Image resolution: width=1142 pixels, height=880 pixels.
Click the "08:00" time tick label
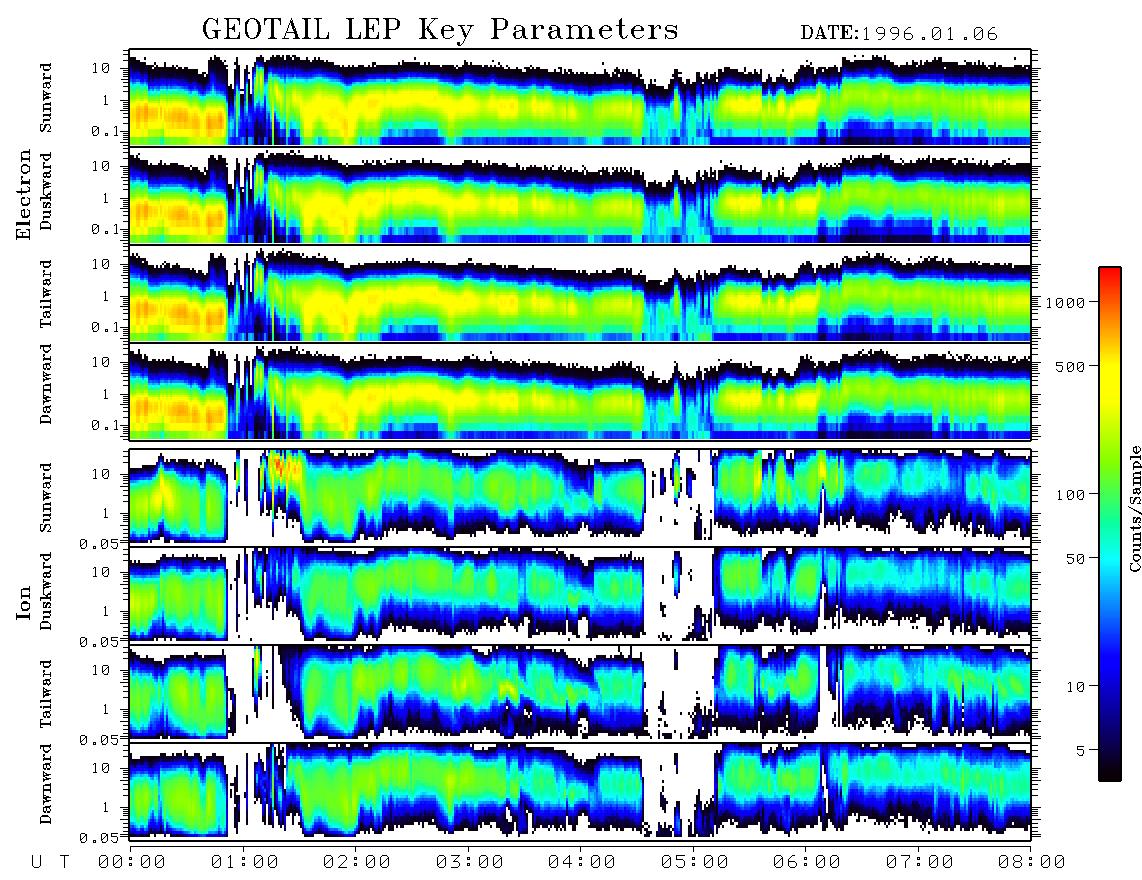[x=1031, y=862]
